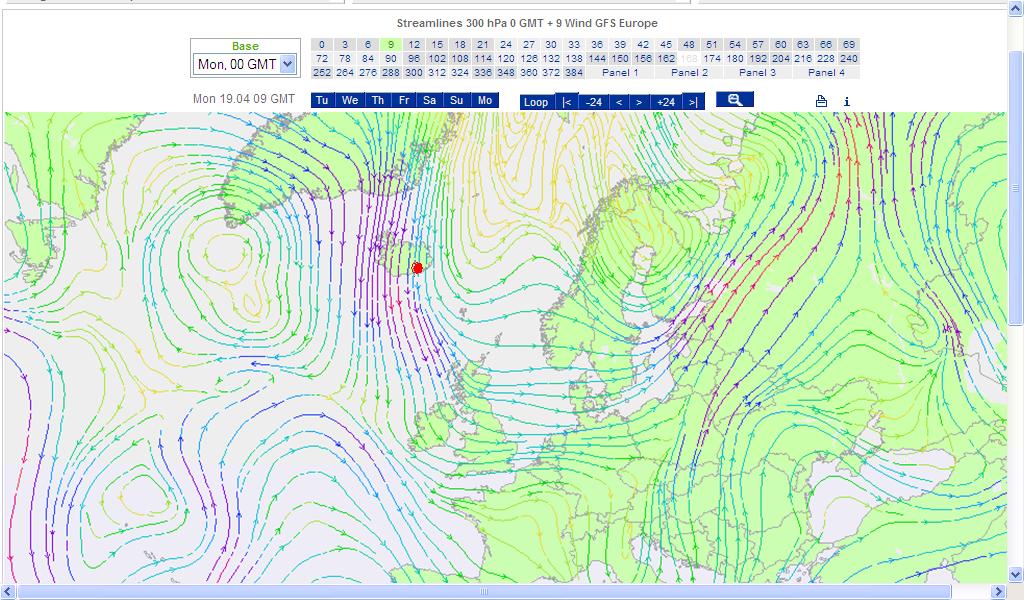1024x600 pixels.
Task: Select Panel 1 view
Action: [x=620, y=73]
